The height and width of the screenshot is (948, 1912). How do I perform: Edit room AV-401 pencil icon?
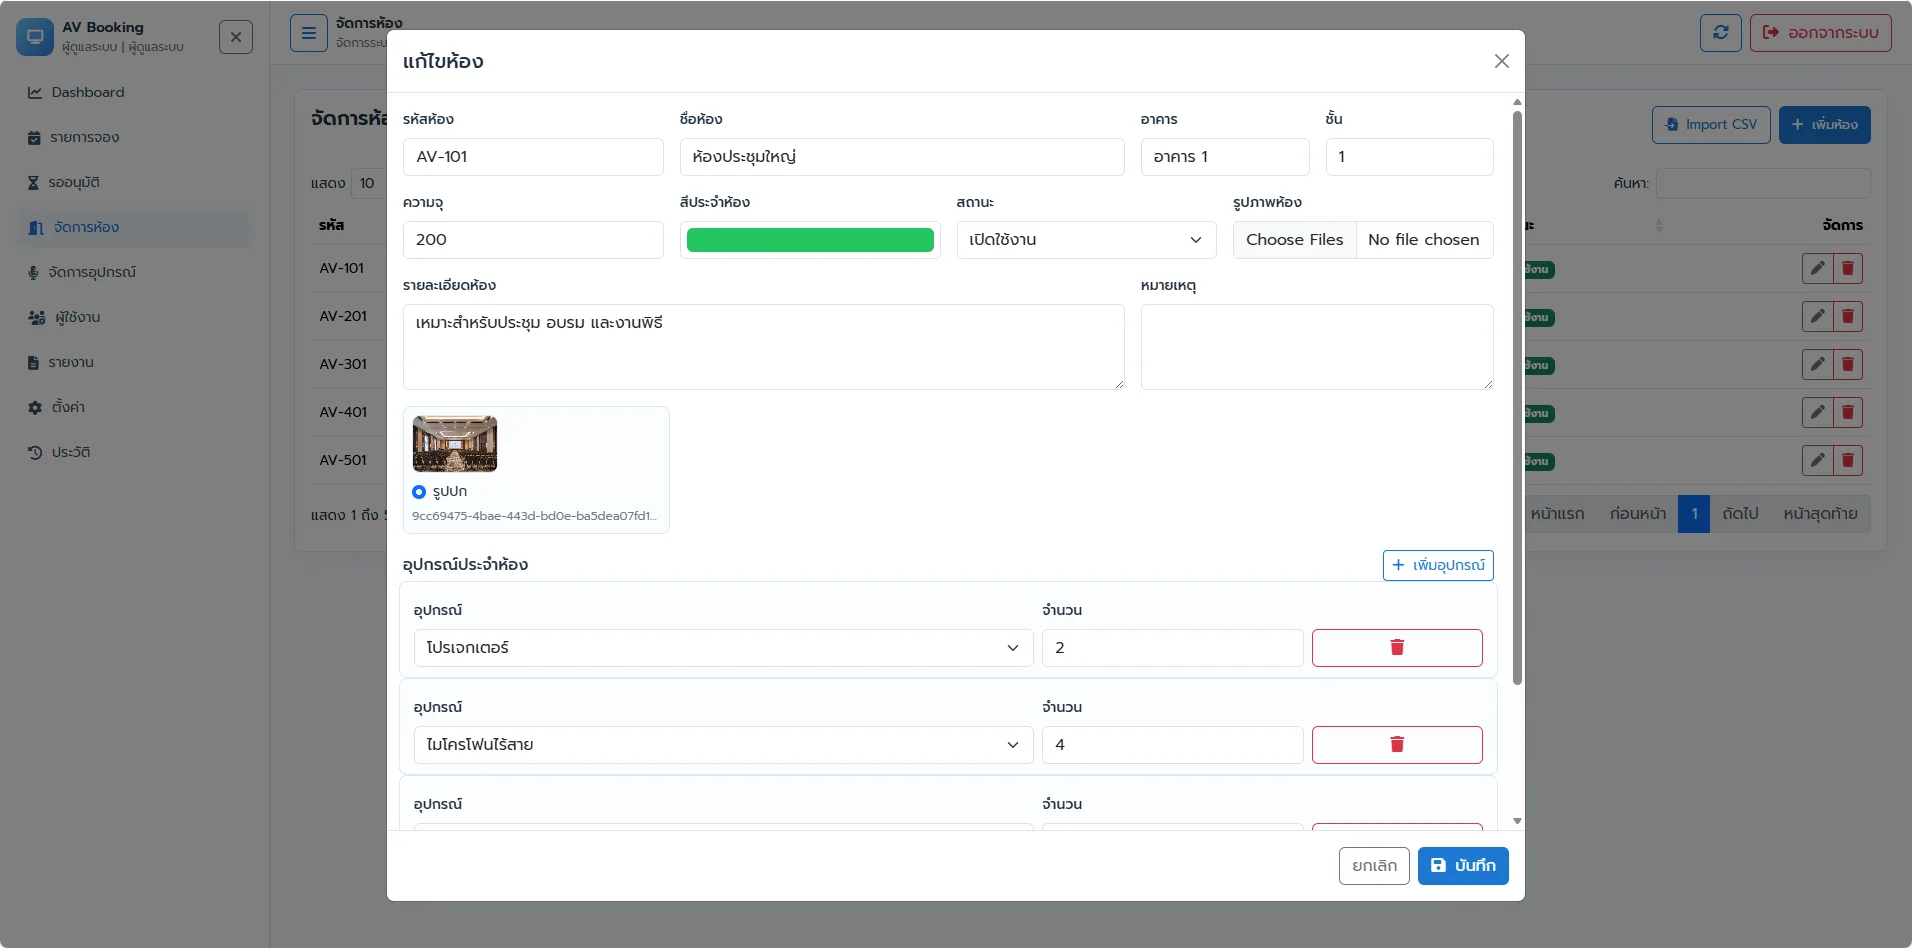coord(1817,412)
